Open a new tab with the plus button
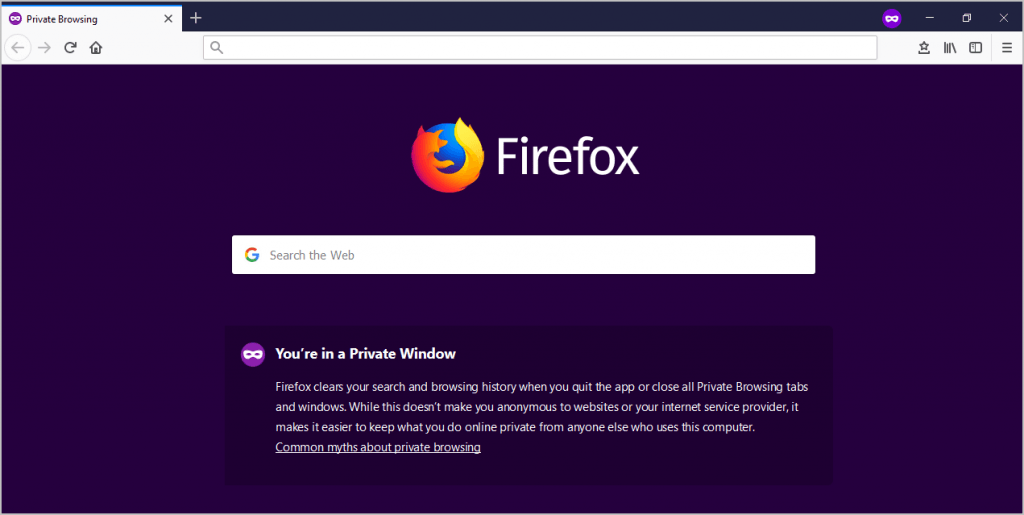 [x=196, y=18]
